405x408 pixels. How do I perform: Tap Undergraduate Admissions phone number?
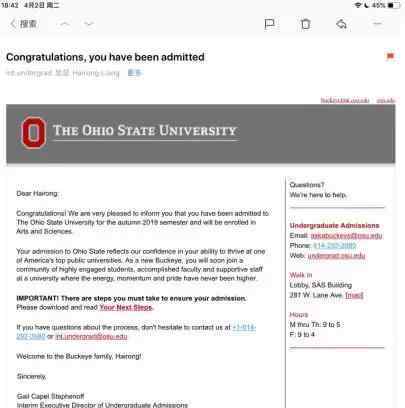pyautogui.click(x=335, y=246)
